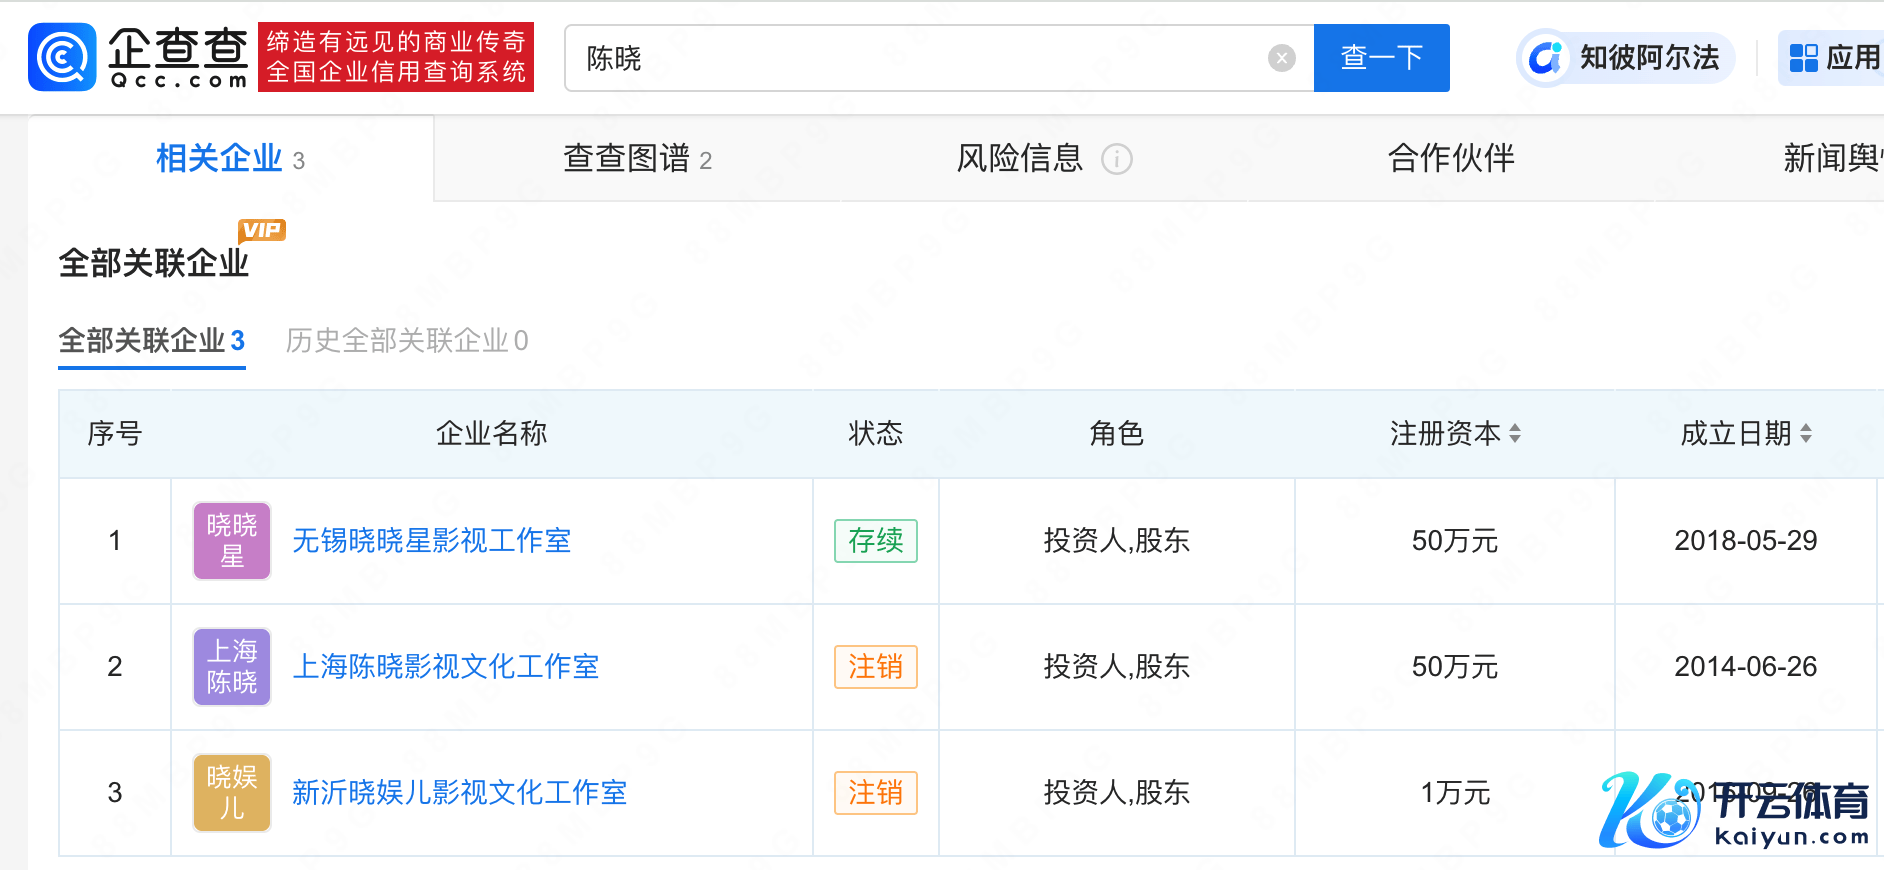The image size is (1884, 870).
Task: Click the 知彼阿尔法 icon
Action: pyautogui.click(x=1545, y=58)
